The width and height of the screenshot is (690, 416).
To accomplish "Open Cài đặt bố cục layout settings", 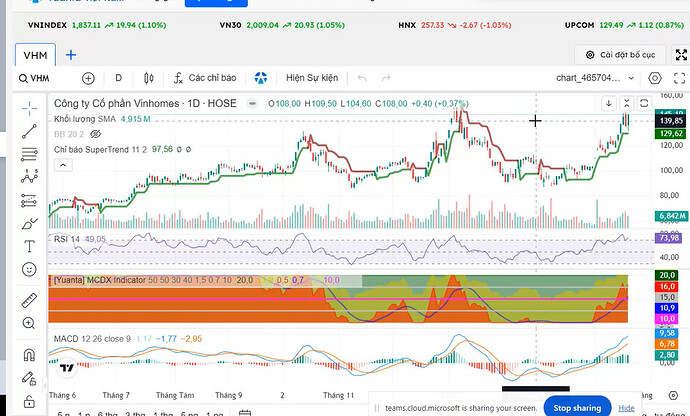I will (x=620, y=55).
